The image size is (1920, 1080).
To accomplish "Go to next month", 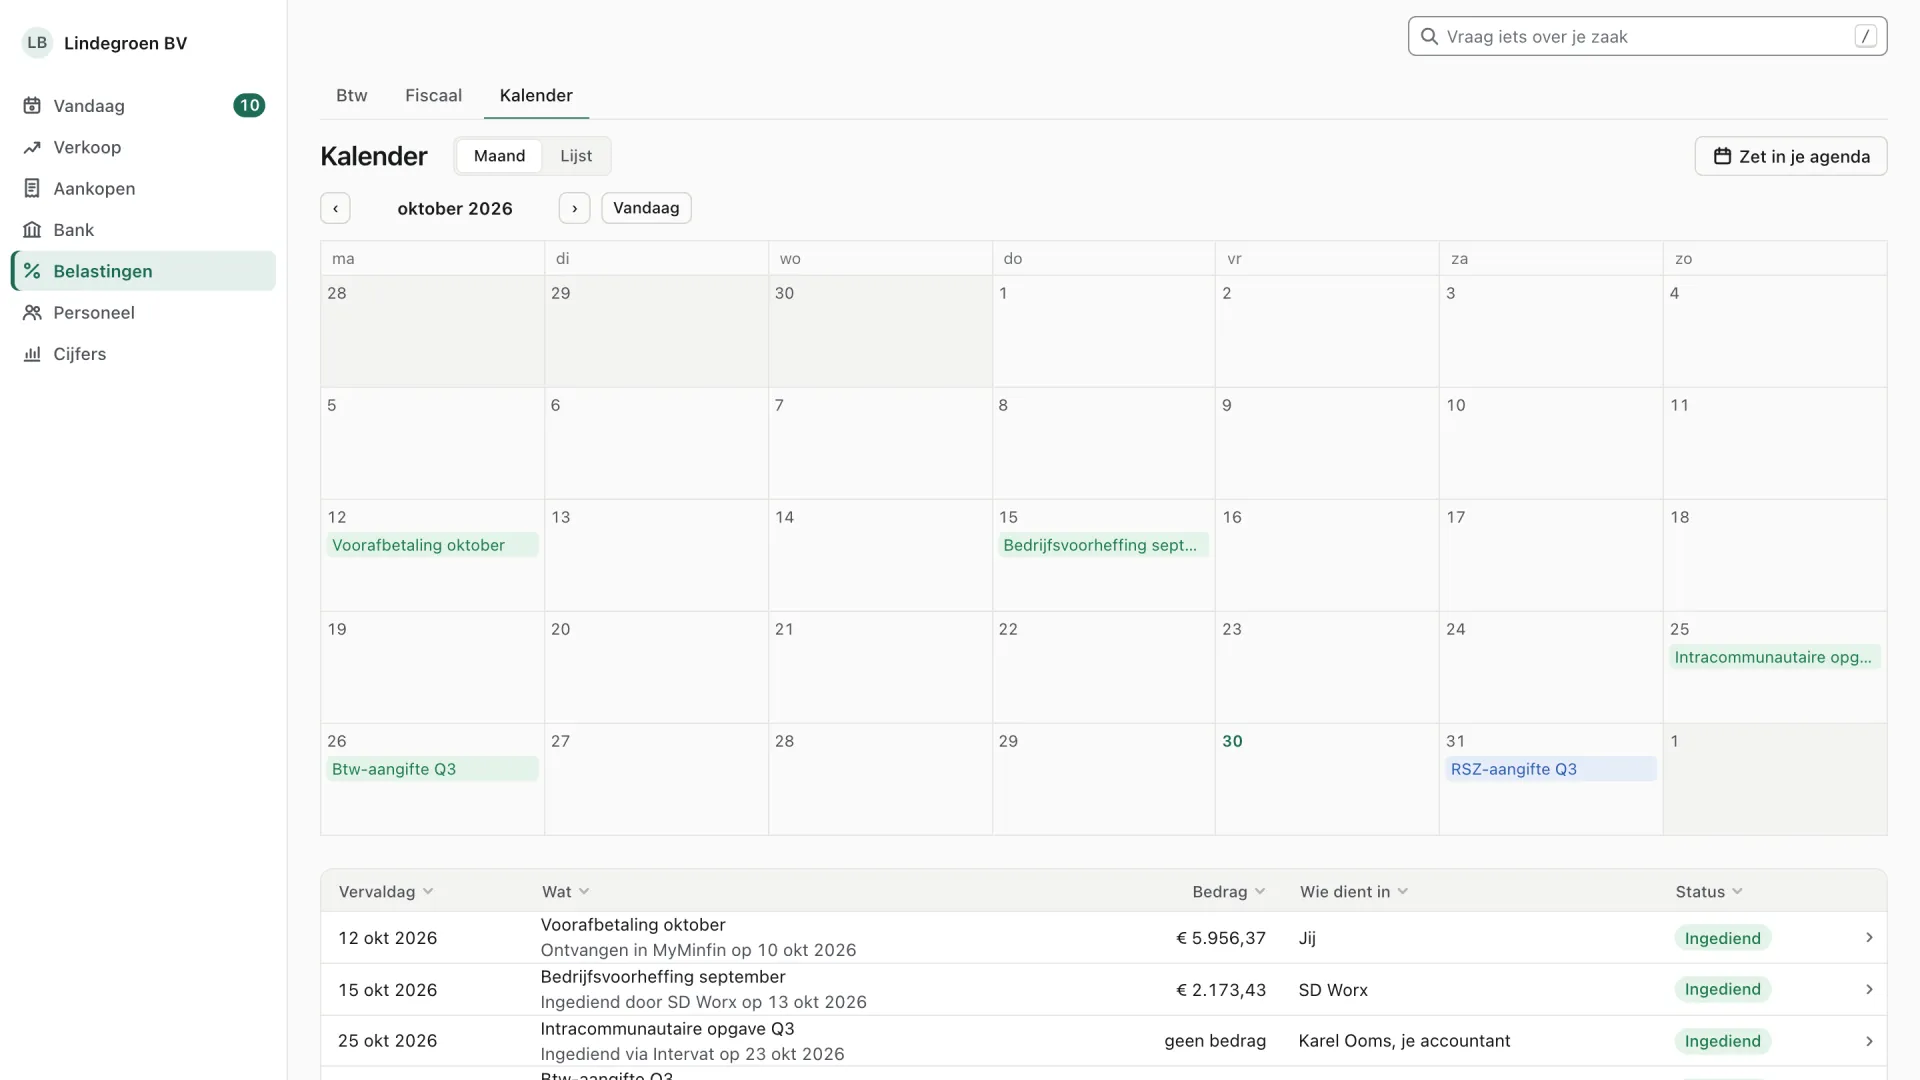I will click(x=574, y=208).
